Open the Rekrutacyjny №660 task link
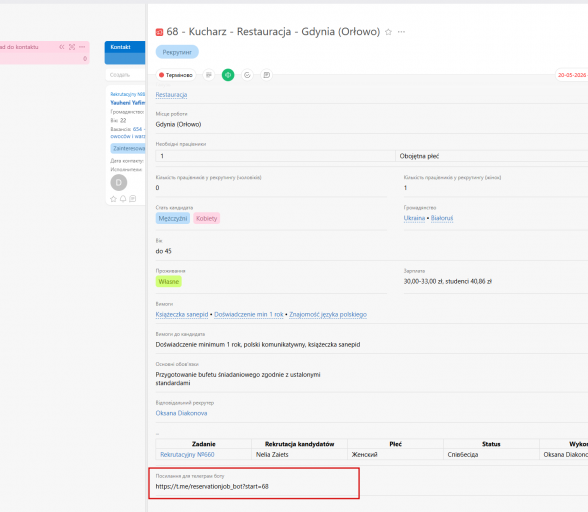Viewport: 588px width, 512px height. click(x=187, y=455)
